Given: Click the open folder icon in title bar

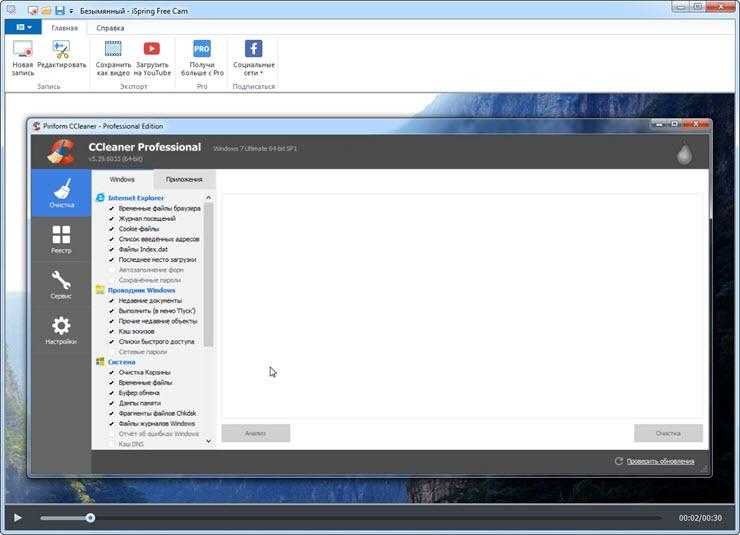Looking at the screenshot, I should pos(46,10).
